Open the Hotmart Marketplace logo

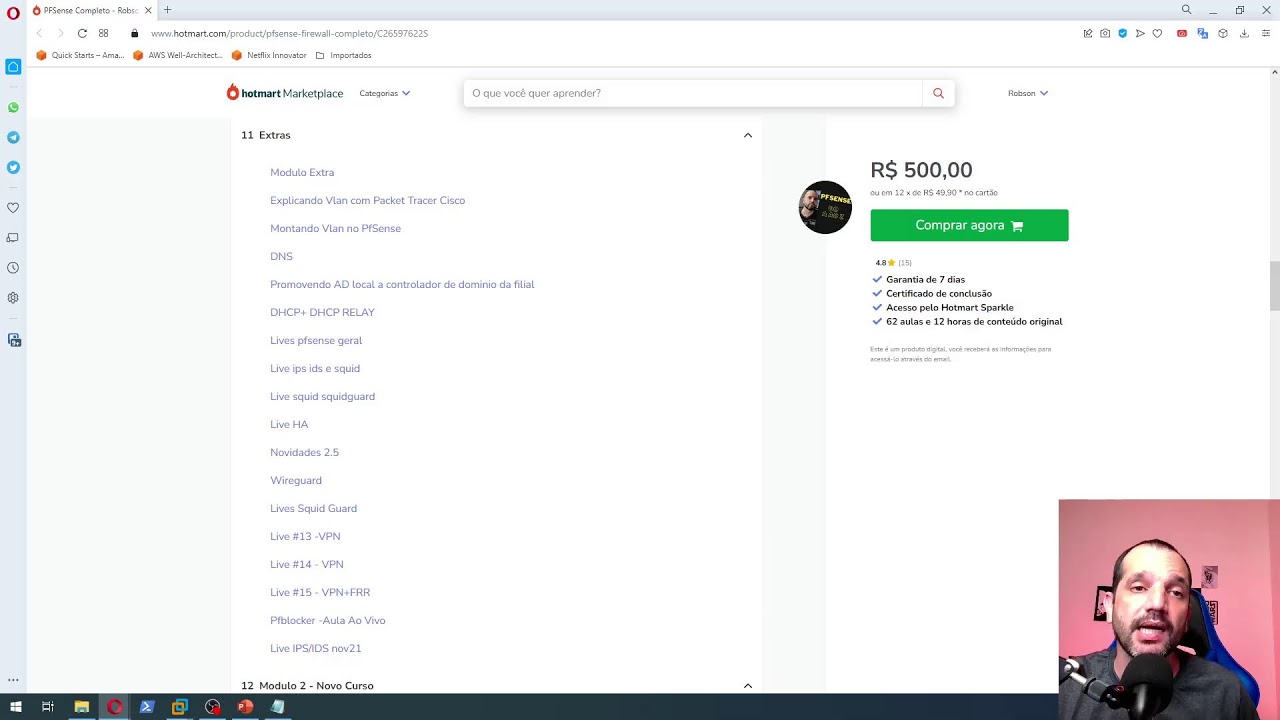click(x=285, y=93)
